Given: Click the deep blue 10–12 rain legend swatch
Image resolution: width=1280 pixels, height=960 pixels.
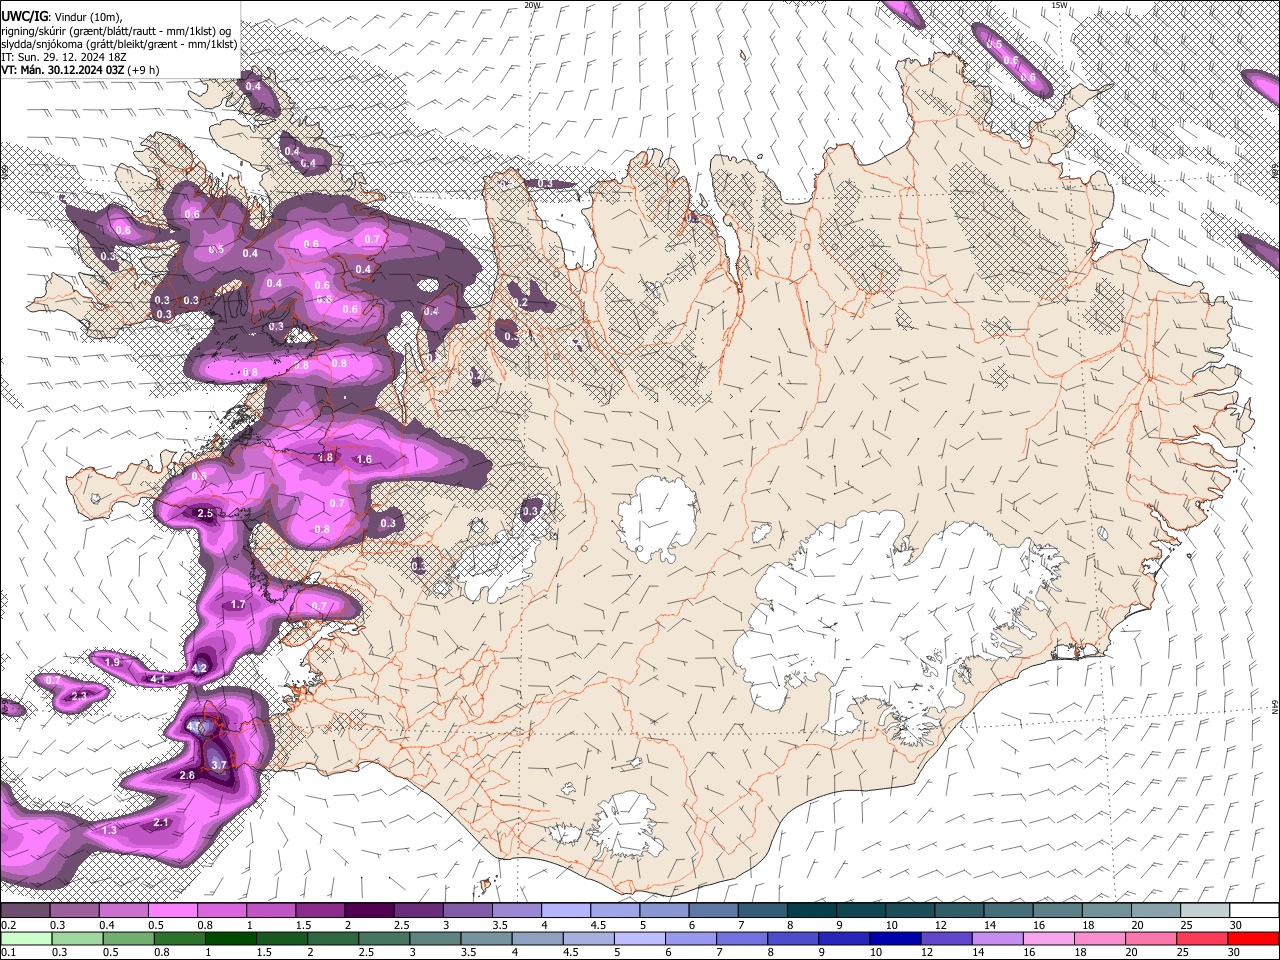Looking at the screenshot, I should (x=895, y=938).
